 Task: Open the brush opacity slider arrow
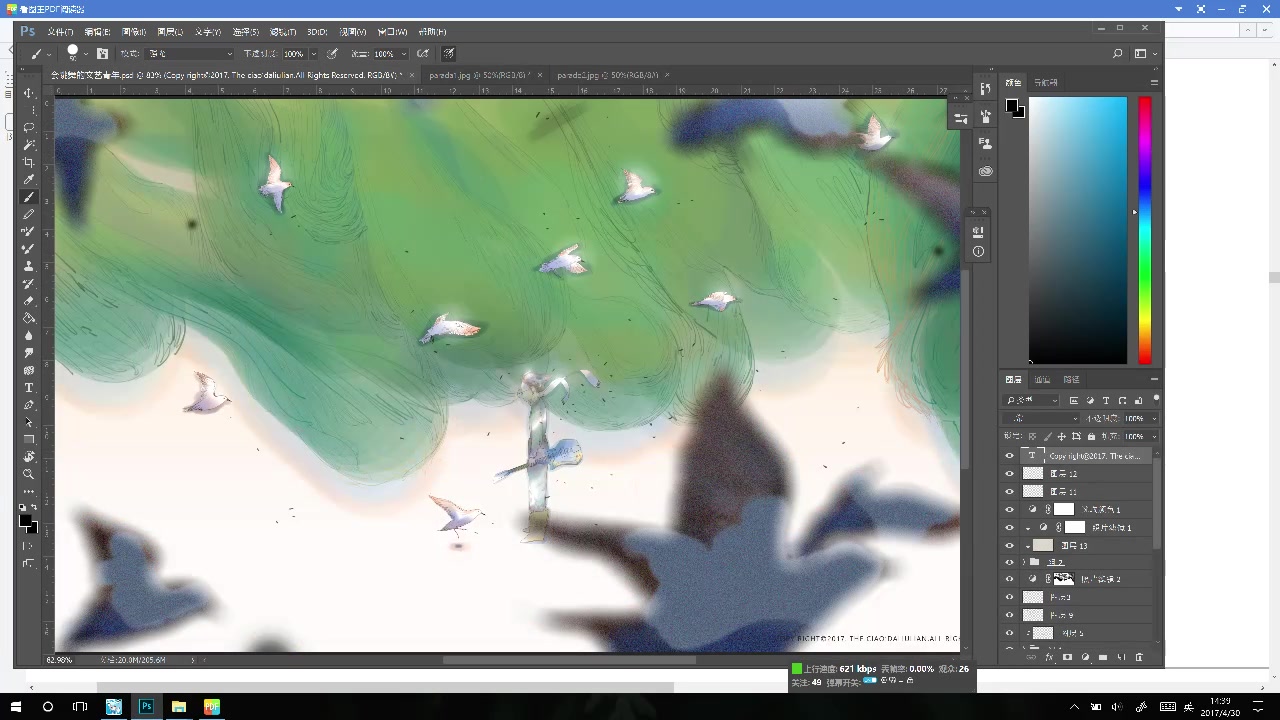[313, 54]
